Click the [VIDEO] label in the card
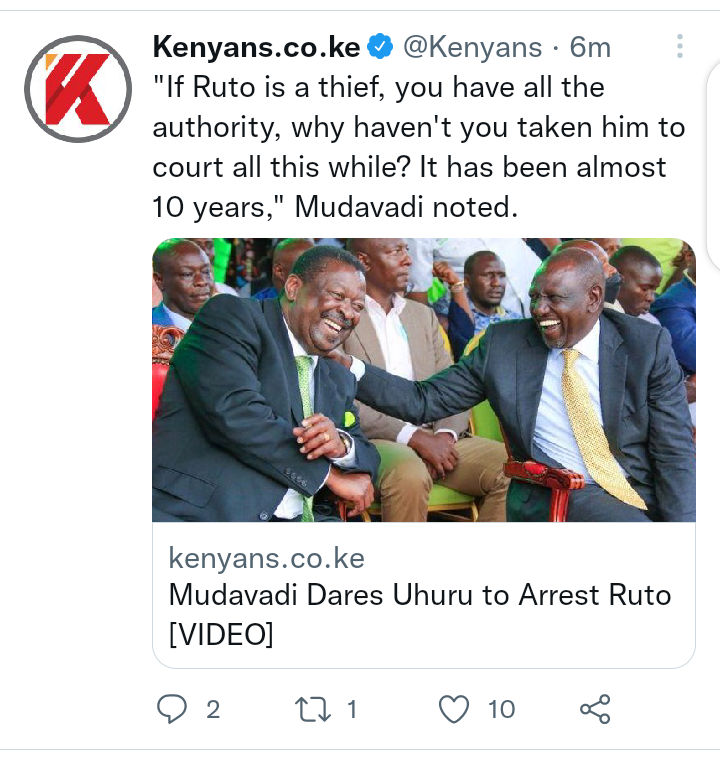The width and height of the screenshot is (720, 757). tap(221, 634)
